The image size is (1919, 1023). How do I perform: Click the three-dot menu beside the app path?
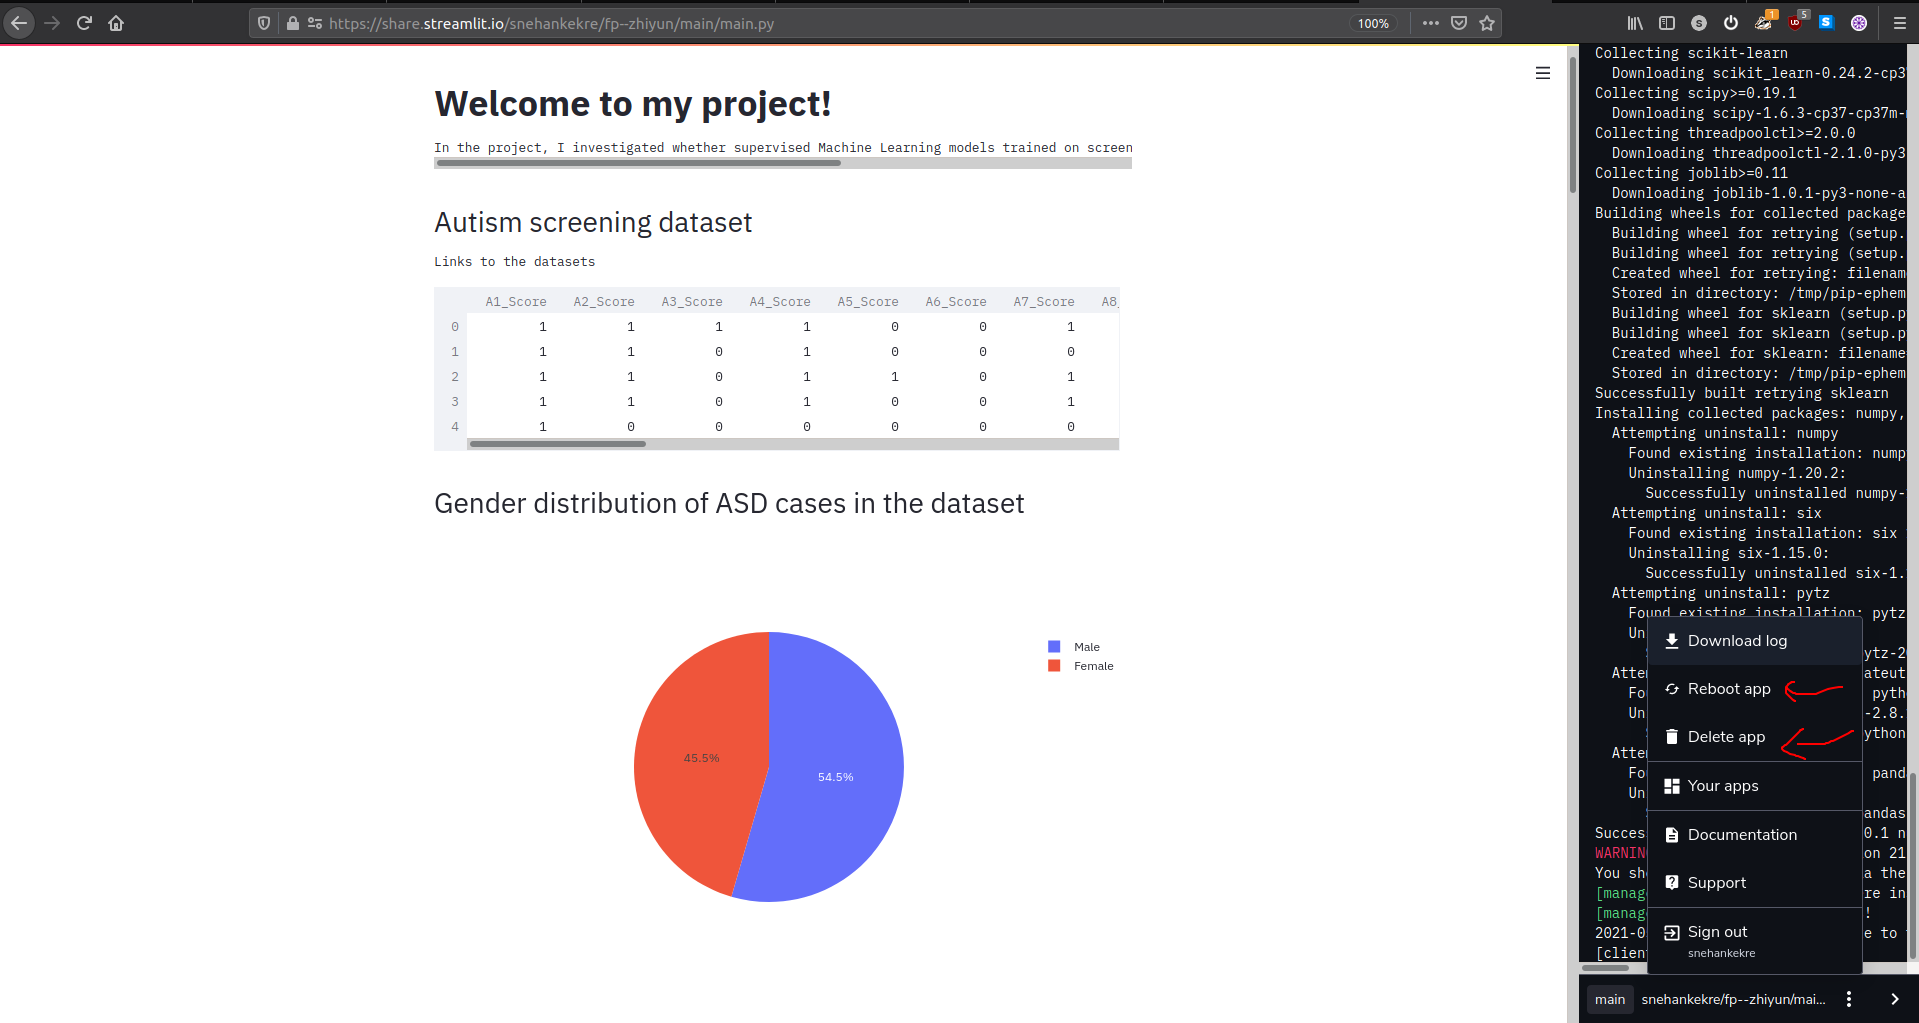[x=1849, y=999]
